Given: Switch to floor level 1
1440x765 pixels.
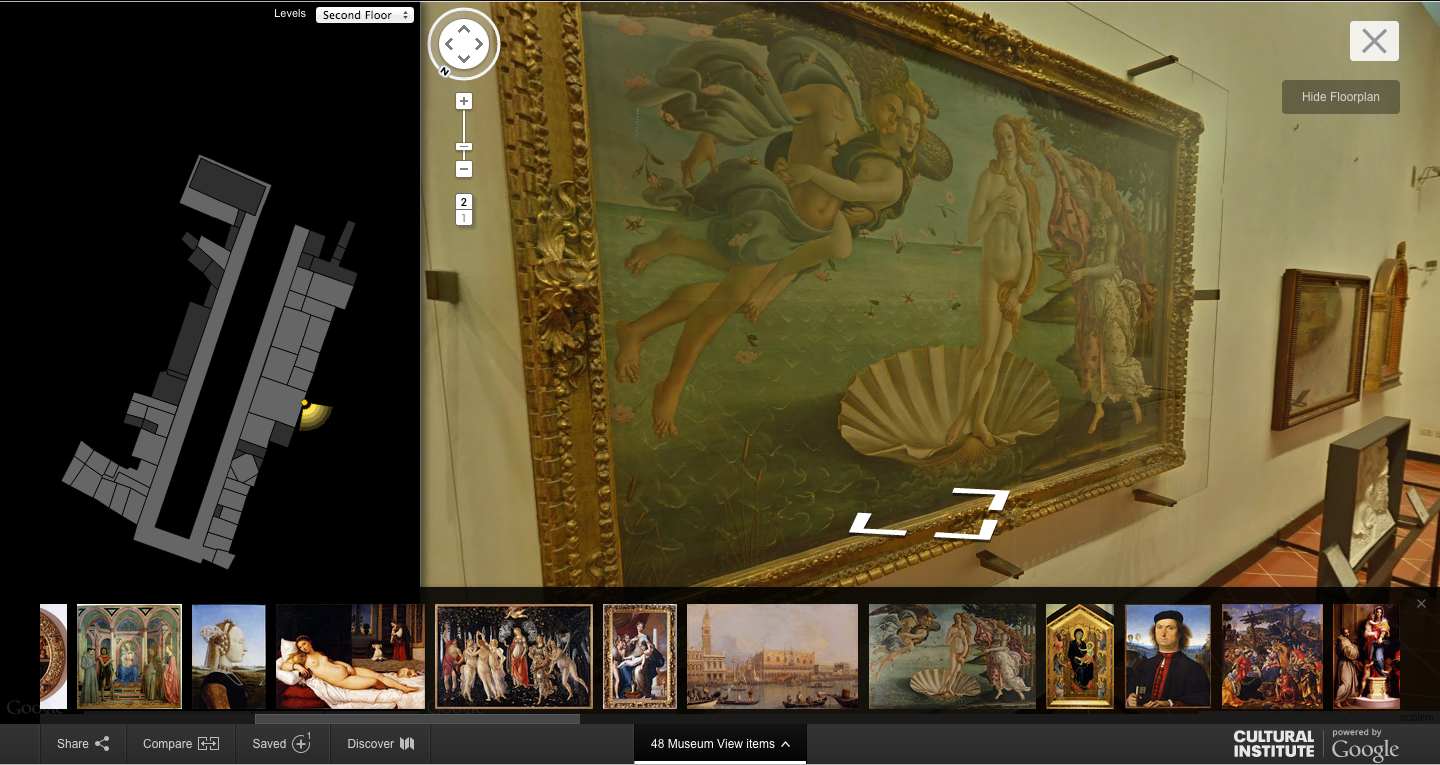Looking at the screenshot, I should pos(463,218).
